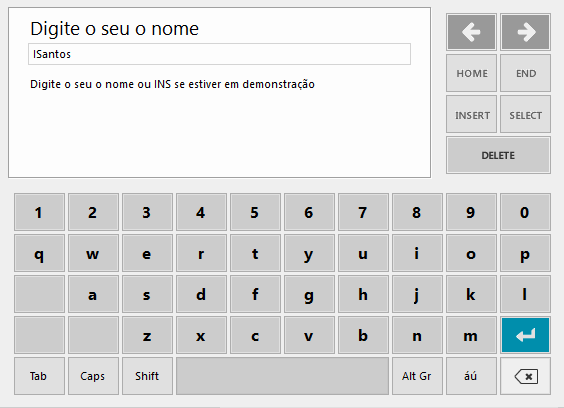Click the left arrow cursor key

[x=471, y=32]
